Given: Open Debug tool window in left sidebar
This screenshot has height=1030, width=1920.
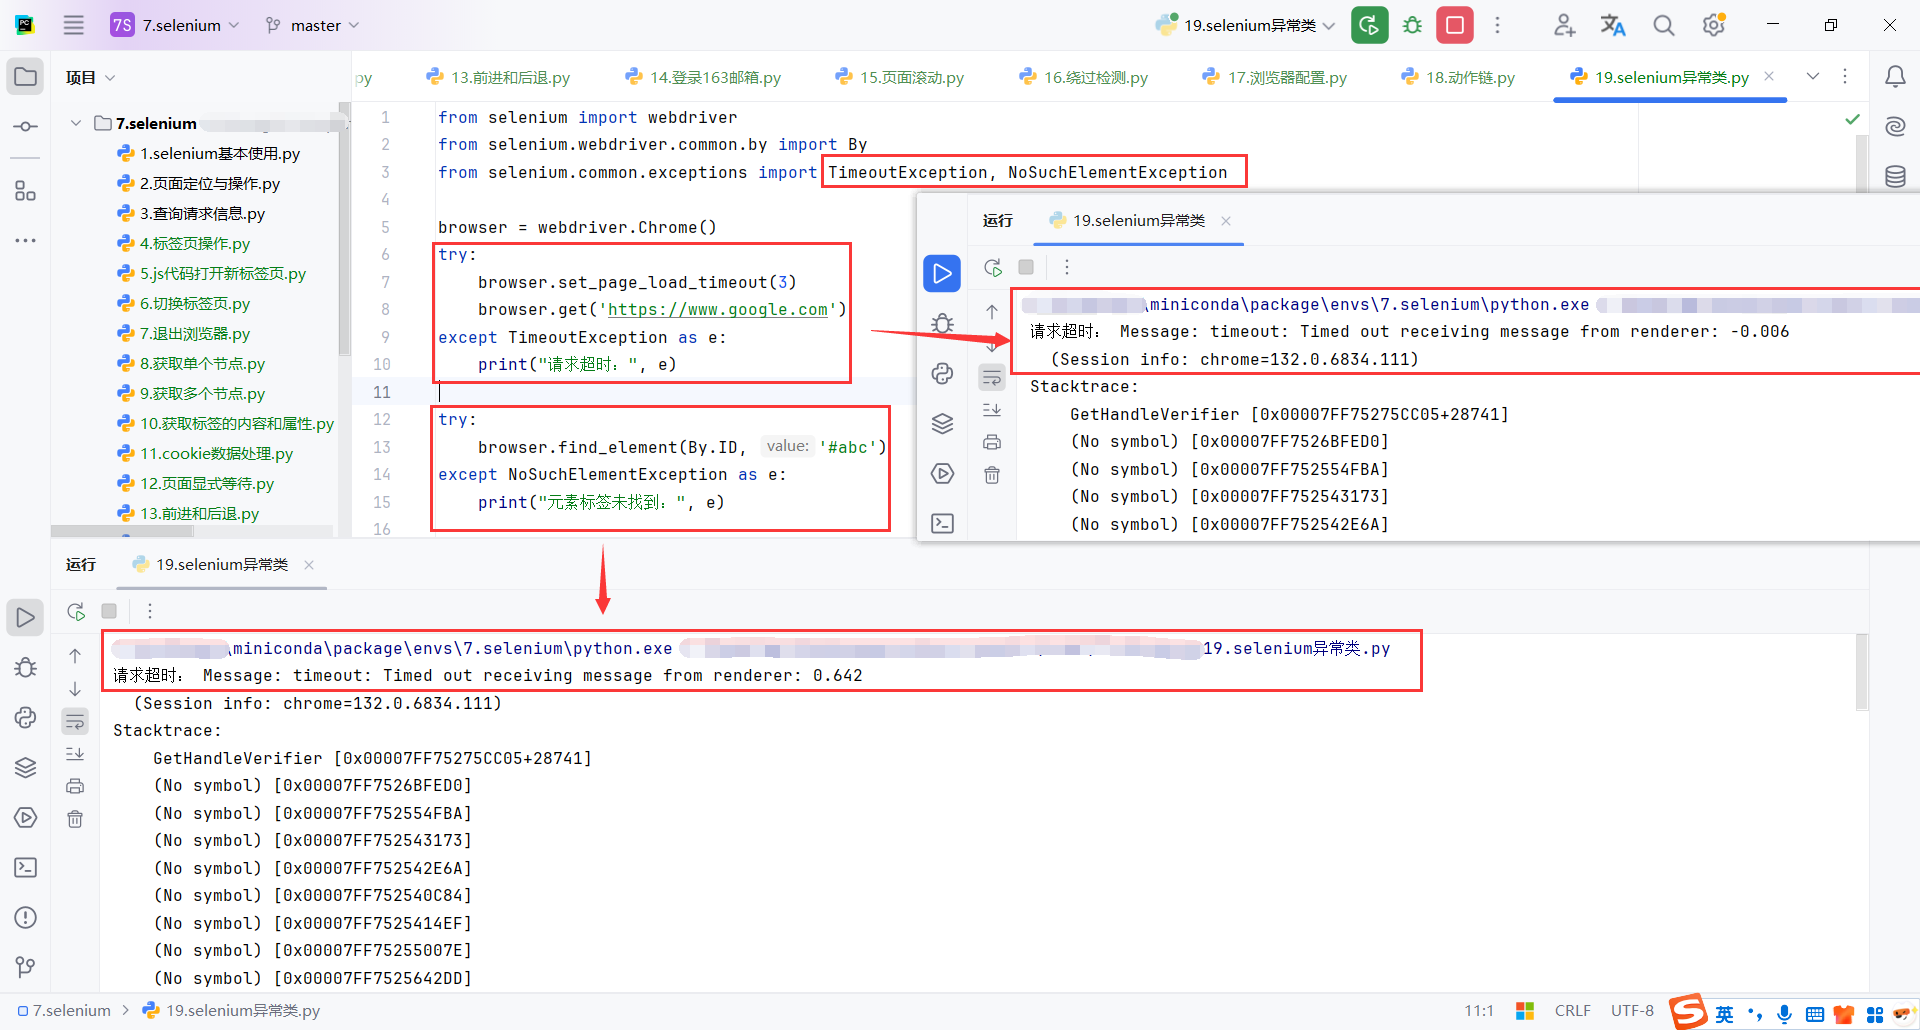Looking at the screenshot, I should pos(25,668).
